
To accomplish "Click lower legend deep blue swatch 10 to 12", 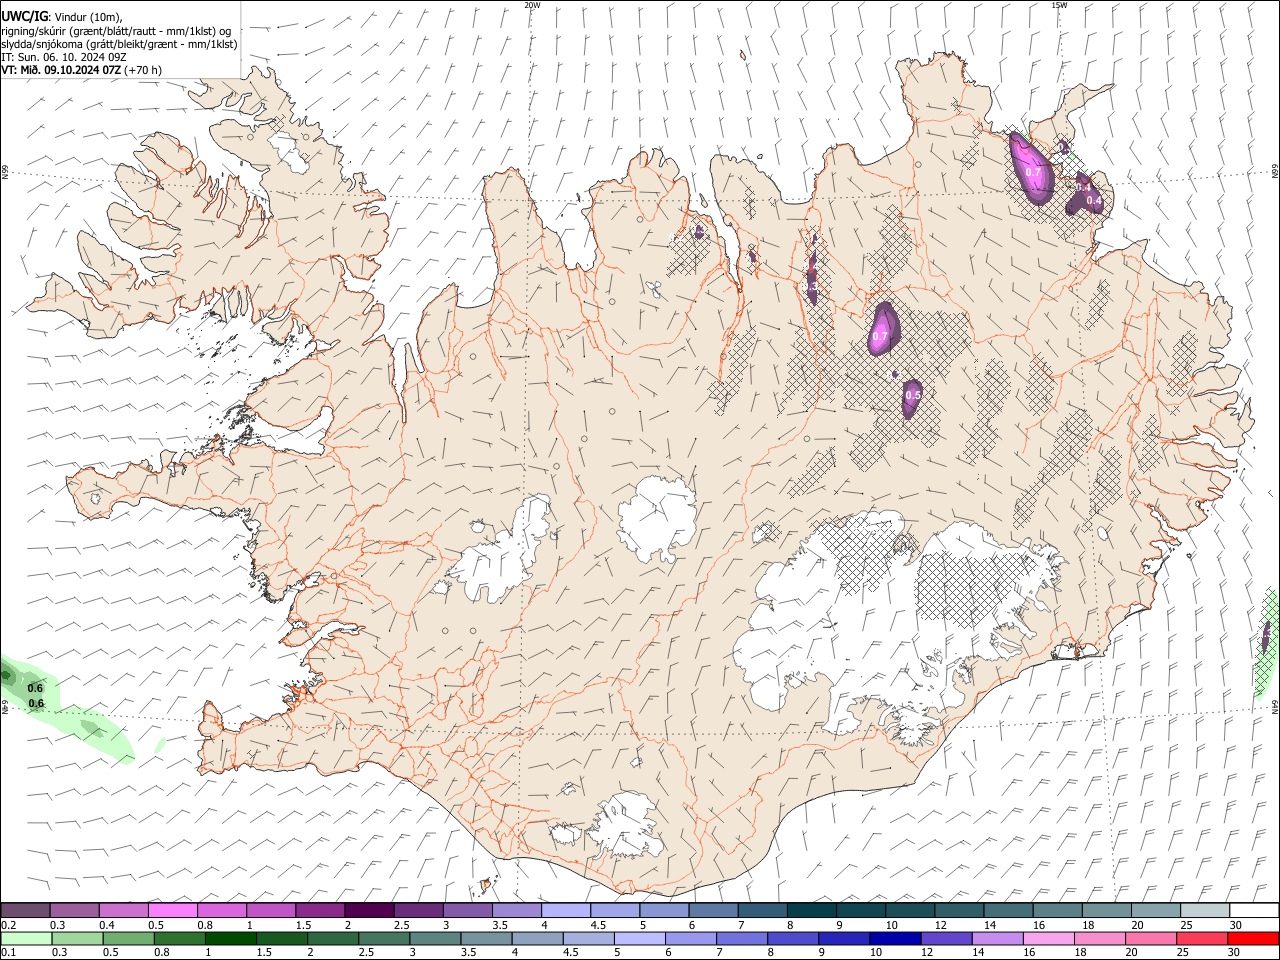I will click(x=895, y=938).
